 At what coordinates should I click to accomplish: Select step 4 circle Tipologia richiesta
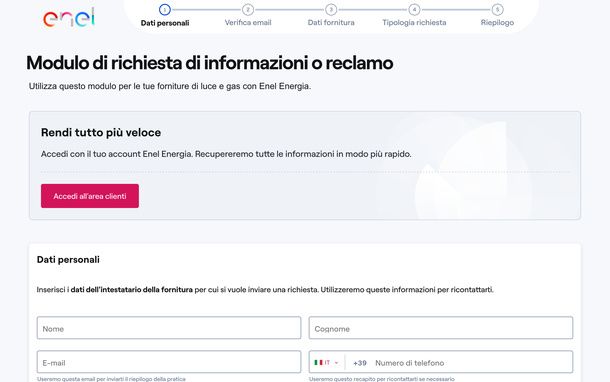[414, 9]
